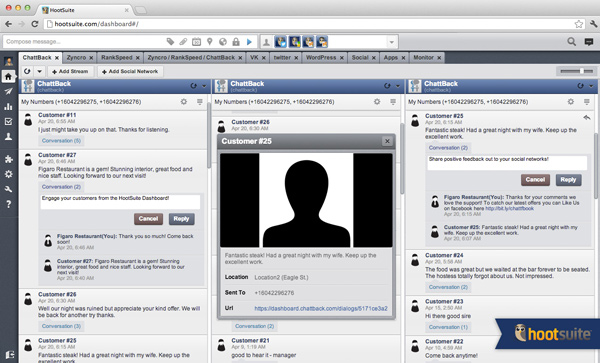Click the globe targeting icon

pyautogui.click(x=223, y=42)
